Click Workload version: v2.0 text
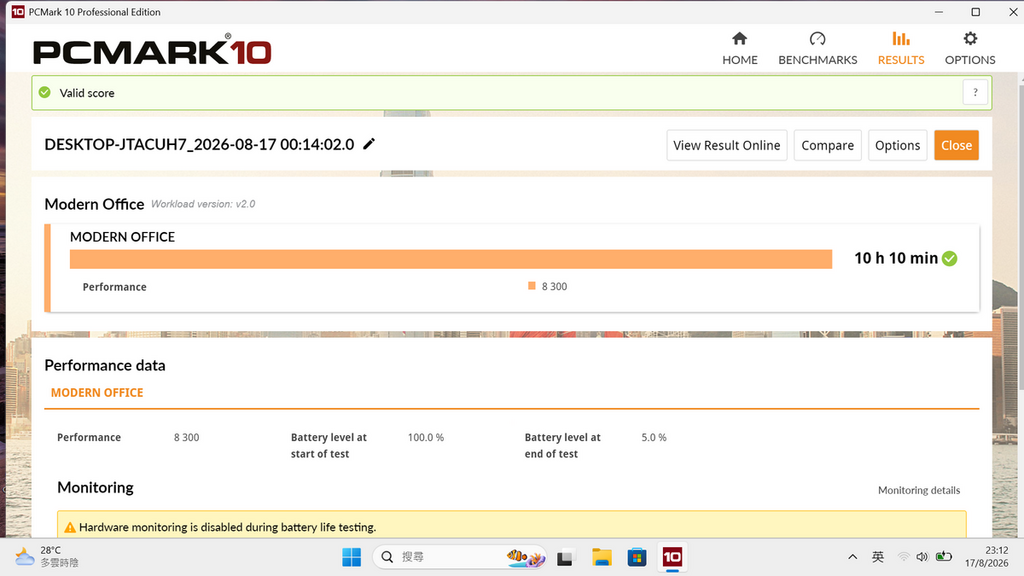This screenshot has height=576, width=1024. click(x=203, y=204)
